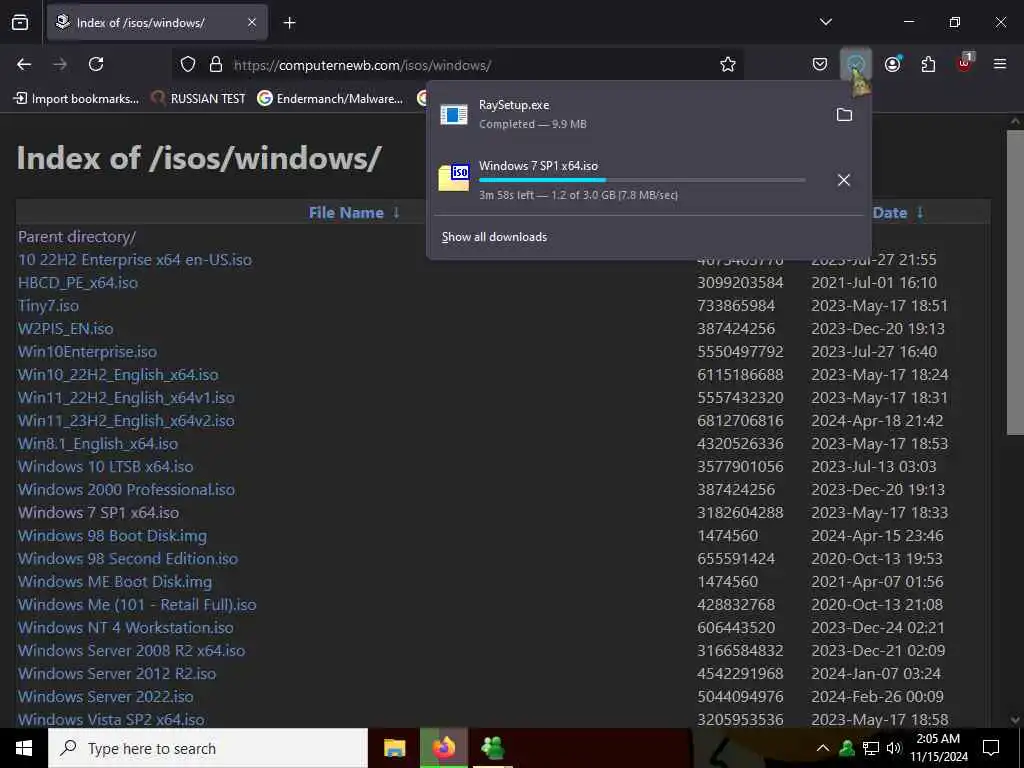Open Import bookmarks bookmark
The image size is (1024, 768).
(x=77, y=99)
